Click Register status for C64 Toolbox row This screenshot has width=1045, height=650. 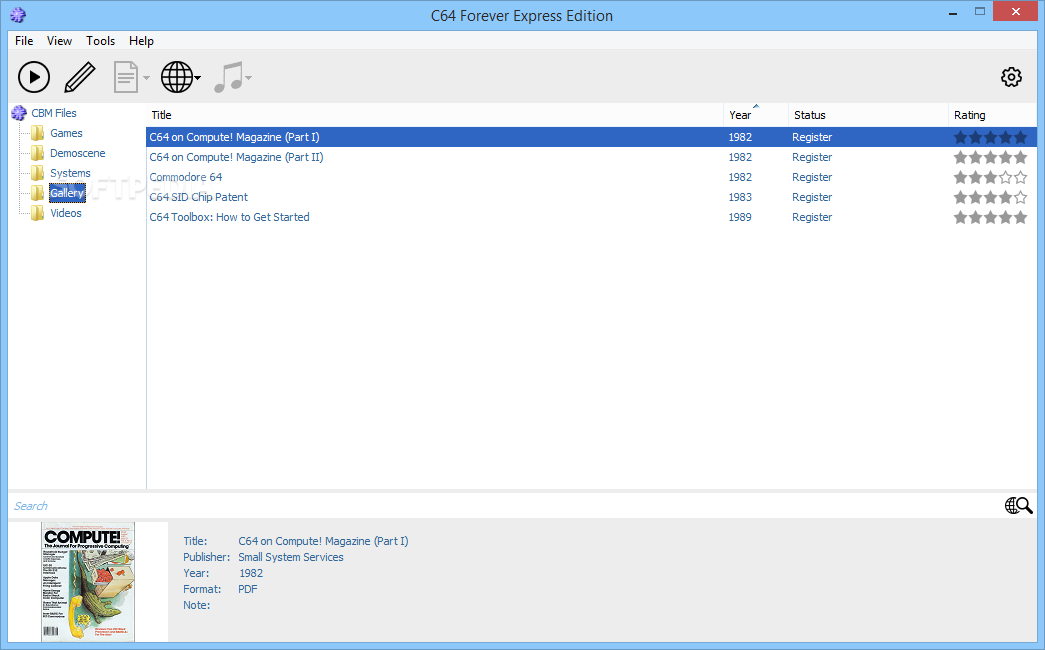point(812,217)
